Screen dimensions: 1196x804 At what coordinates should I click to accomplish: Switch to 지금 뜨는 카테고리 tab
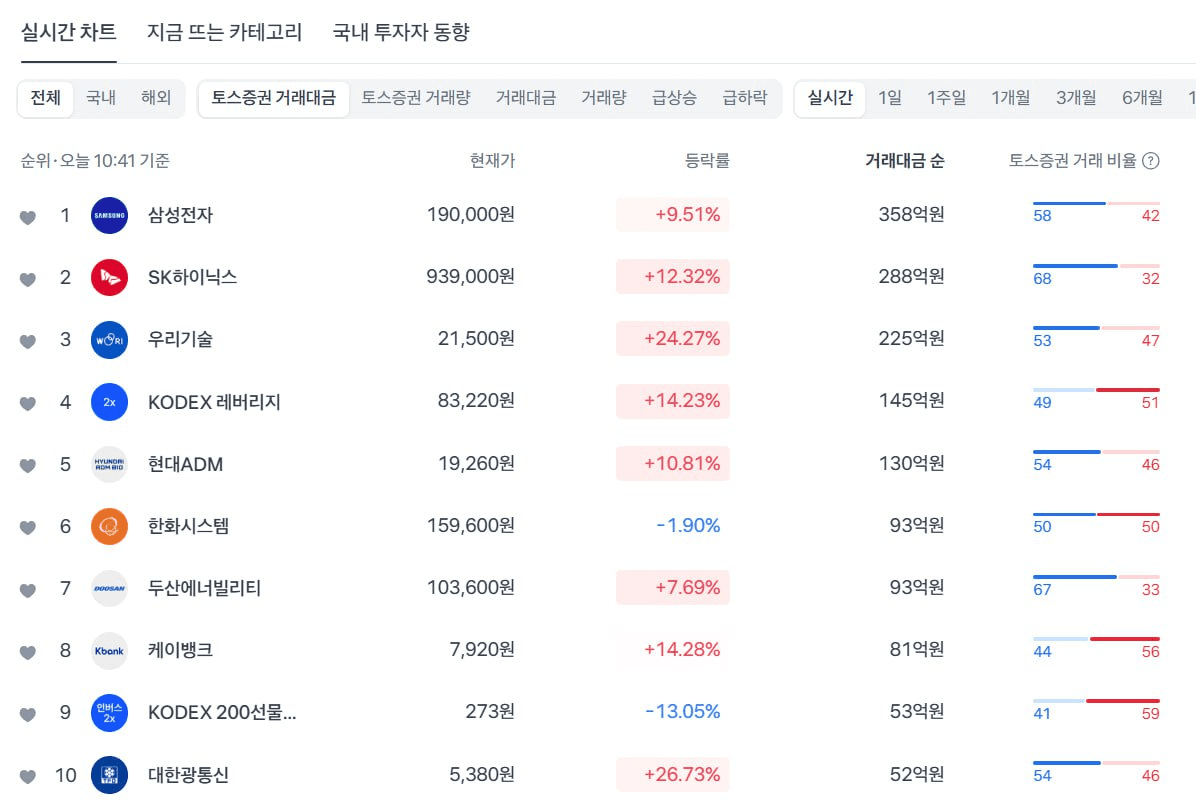click(224, 32)
